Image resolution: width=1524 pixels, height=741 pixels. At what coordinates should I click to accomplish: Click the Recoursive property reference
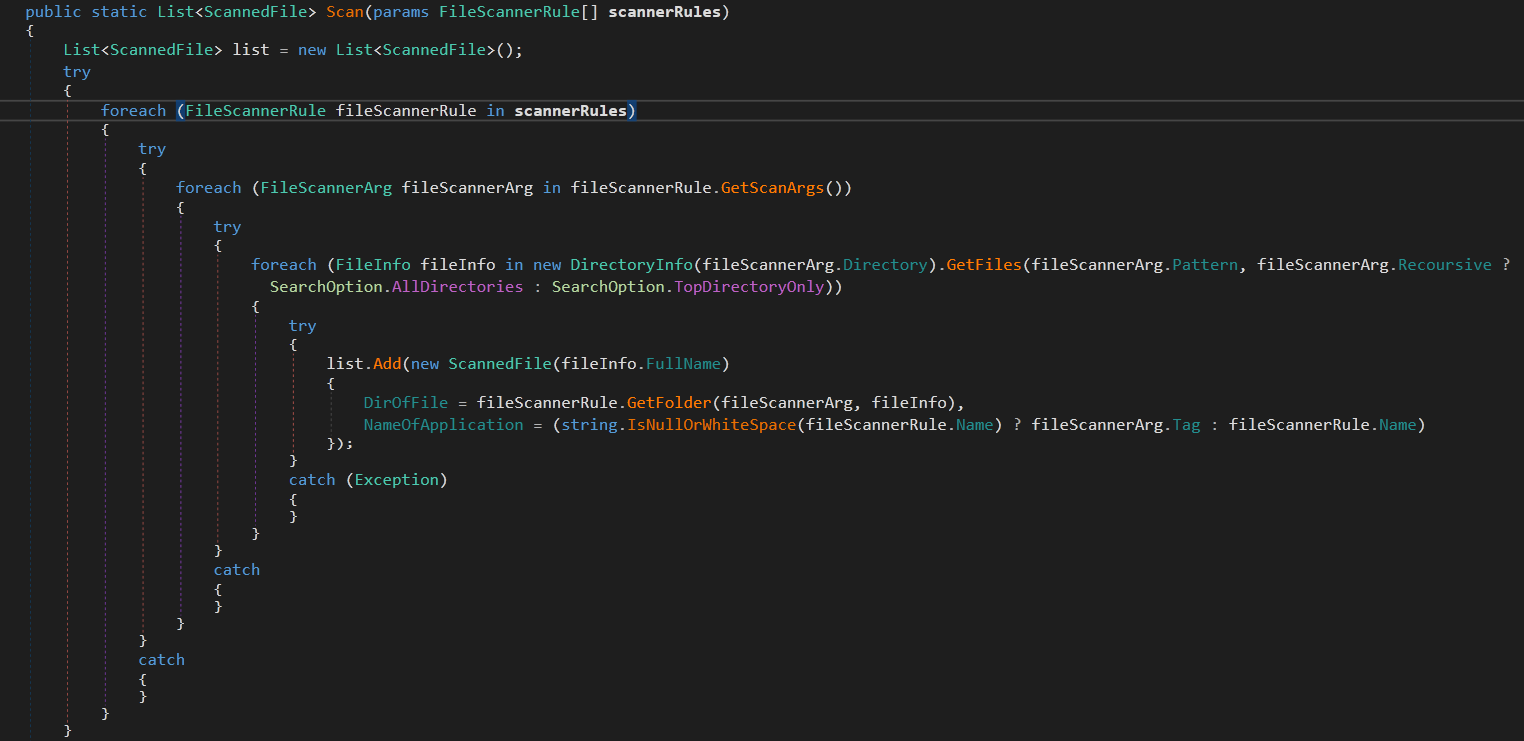click(1444, 265)
